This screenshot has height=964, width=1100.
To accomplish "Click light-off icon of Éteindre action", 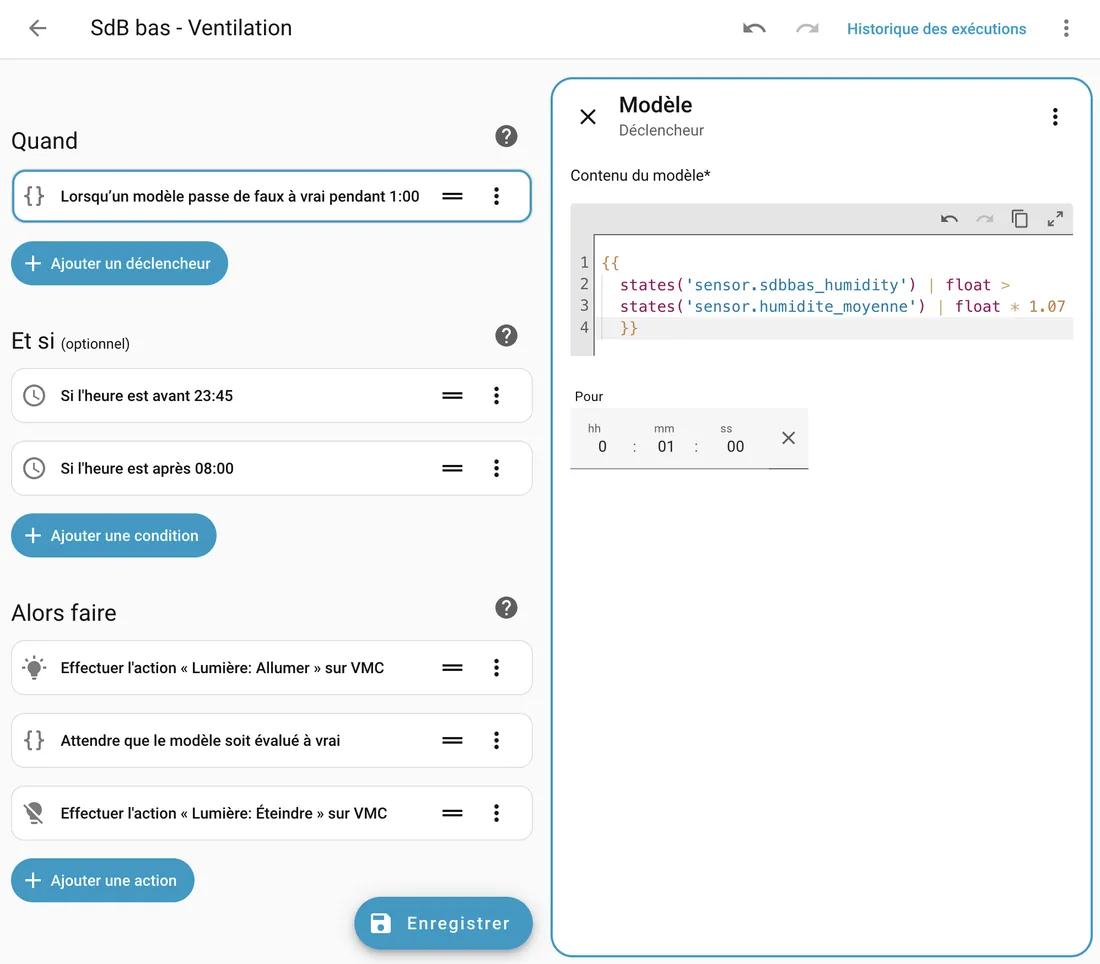I will click(x=34, y=813).
